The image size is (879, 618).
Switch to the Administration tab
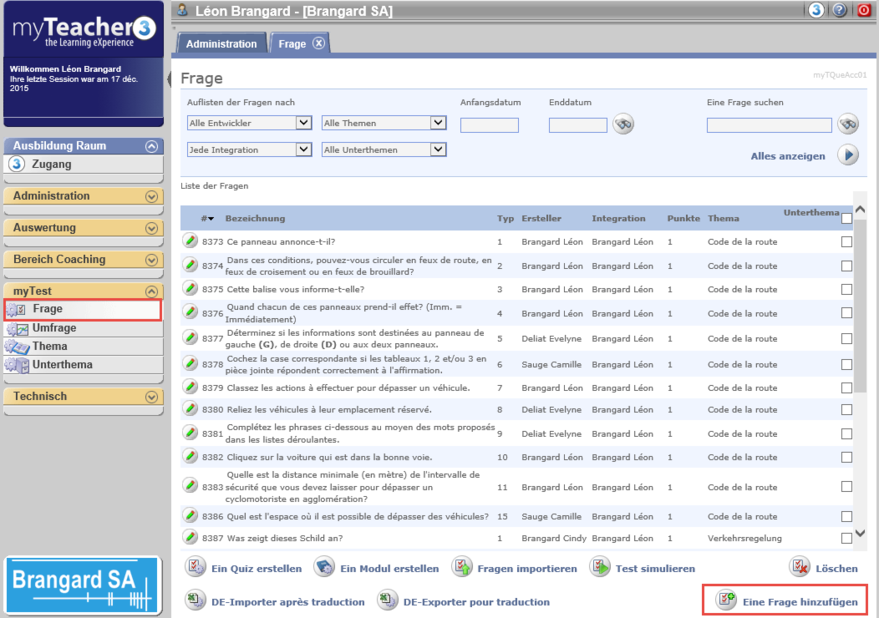coord(221,44)
